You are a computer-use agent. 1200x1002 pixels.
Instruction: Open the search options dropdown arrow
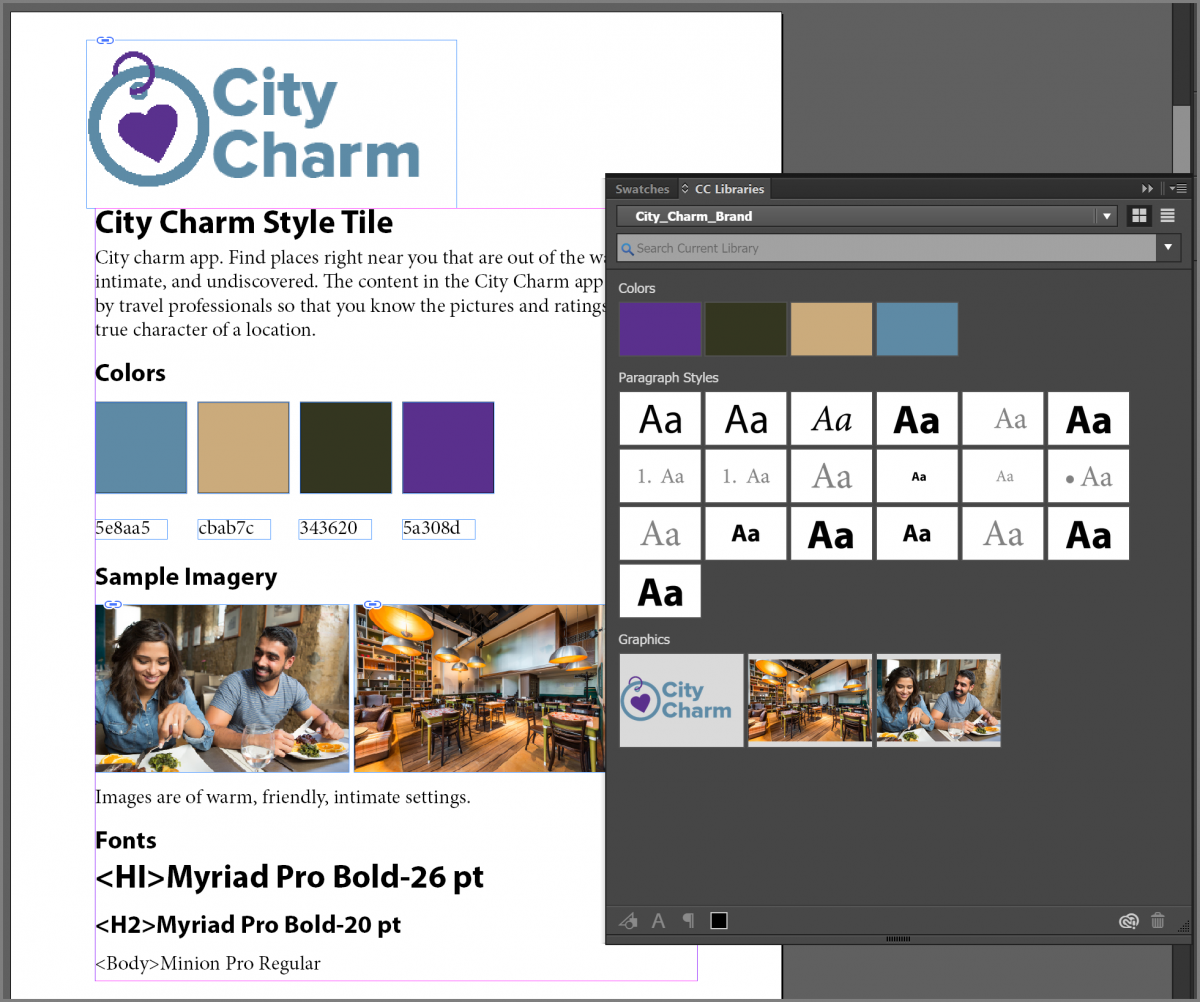(x=1169, y=248)
